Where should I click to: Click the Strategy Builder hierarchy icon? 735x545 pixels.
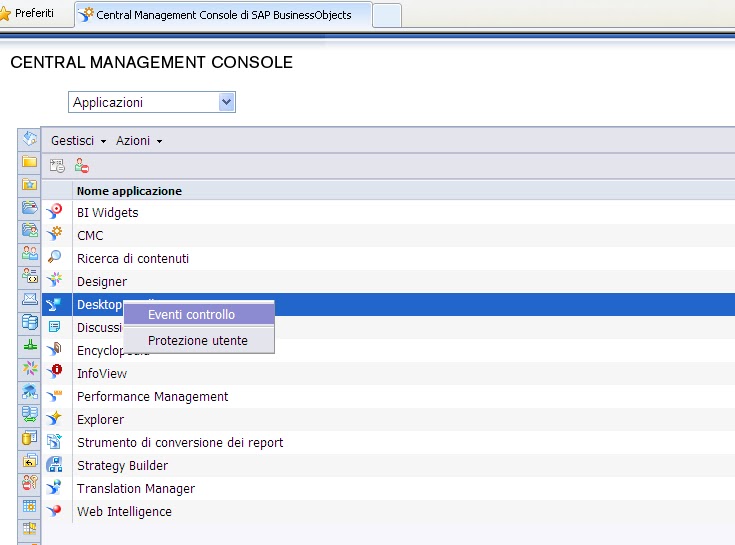(x=54, y=465)
